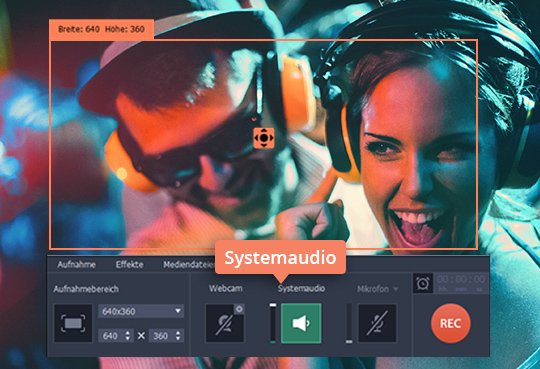Adjust height using the 360 stepper arrows
Screen dimensions: 540x369
178,336
